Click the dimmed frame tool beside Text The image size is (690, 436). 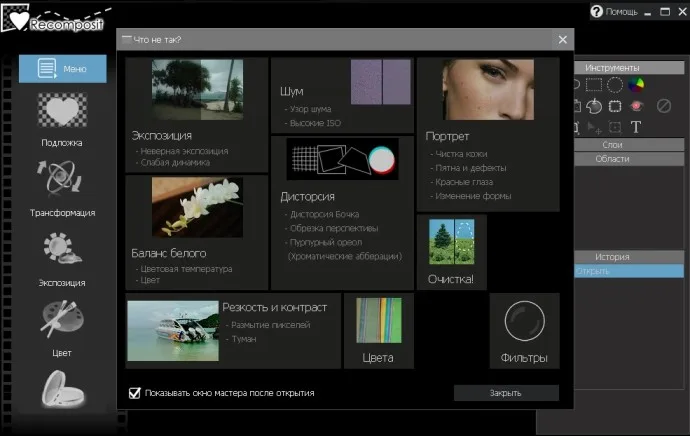[615, 128]
